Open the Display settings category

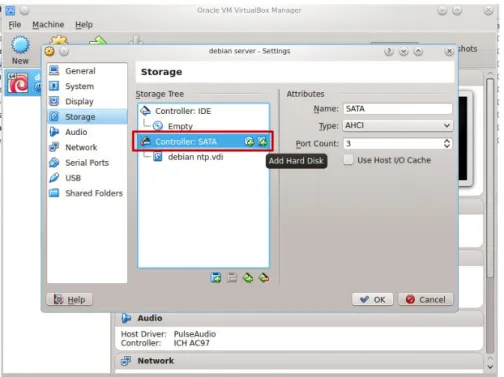87,101
